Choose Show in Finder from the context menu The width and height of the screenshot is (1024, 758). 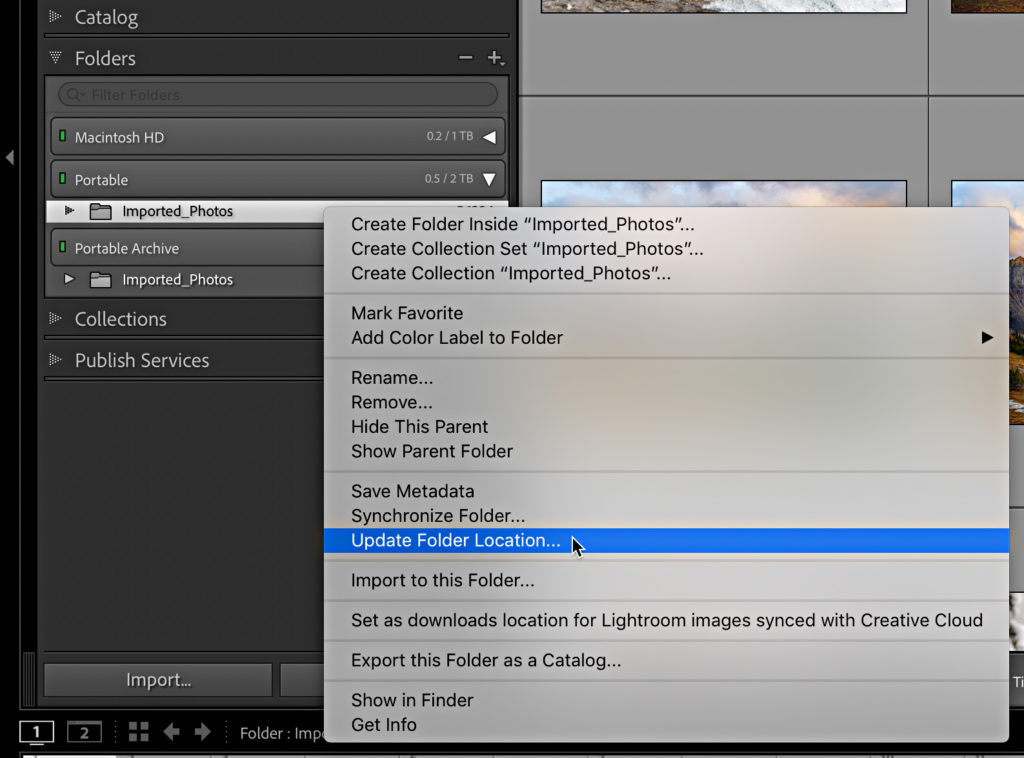411,700
